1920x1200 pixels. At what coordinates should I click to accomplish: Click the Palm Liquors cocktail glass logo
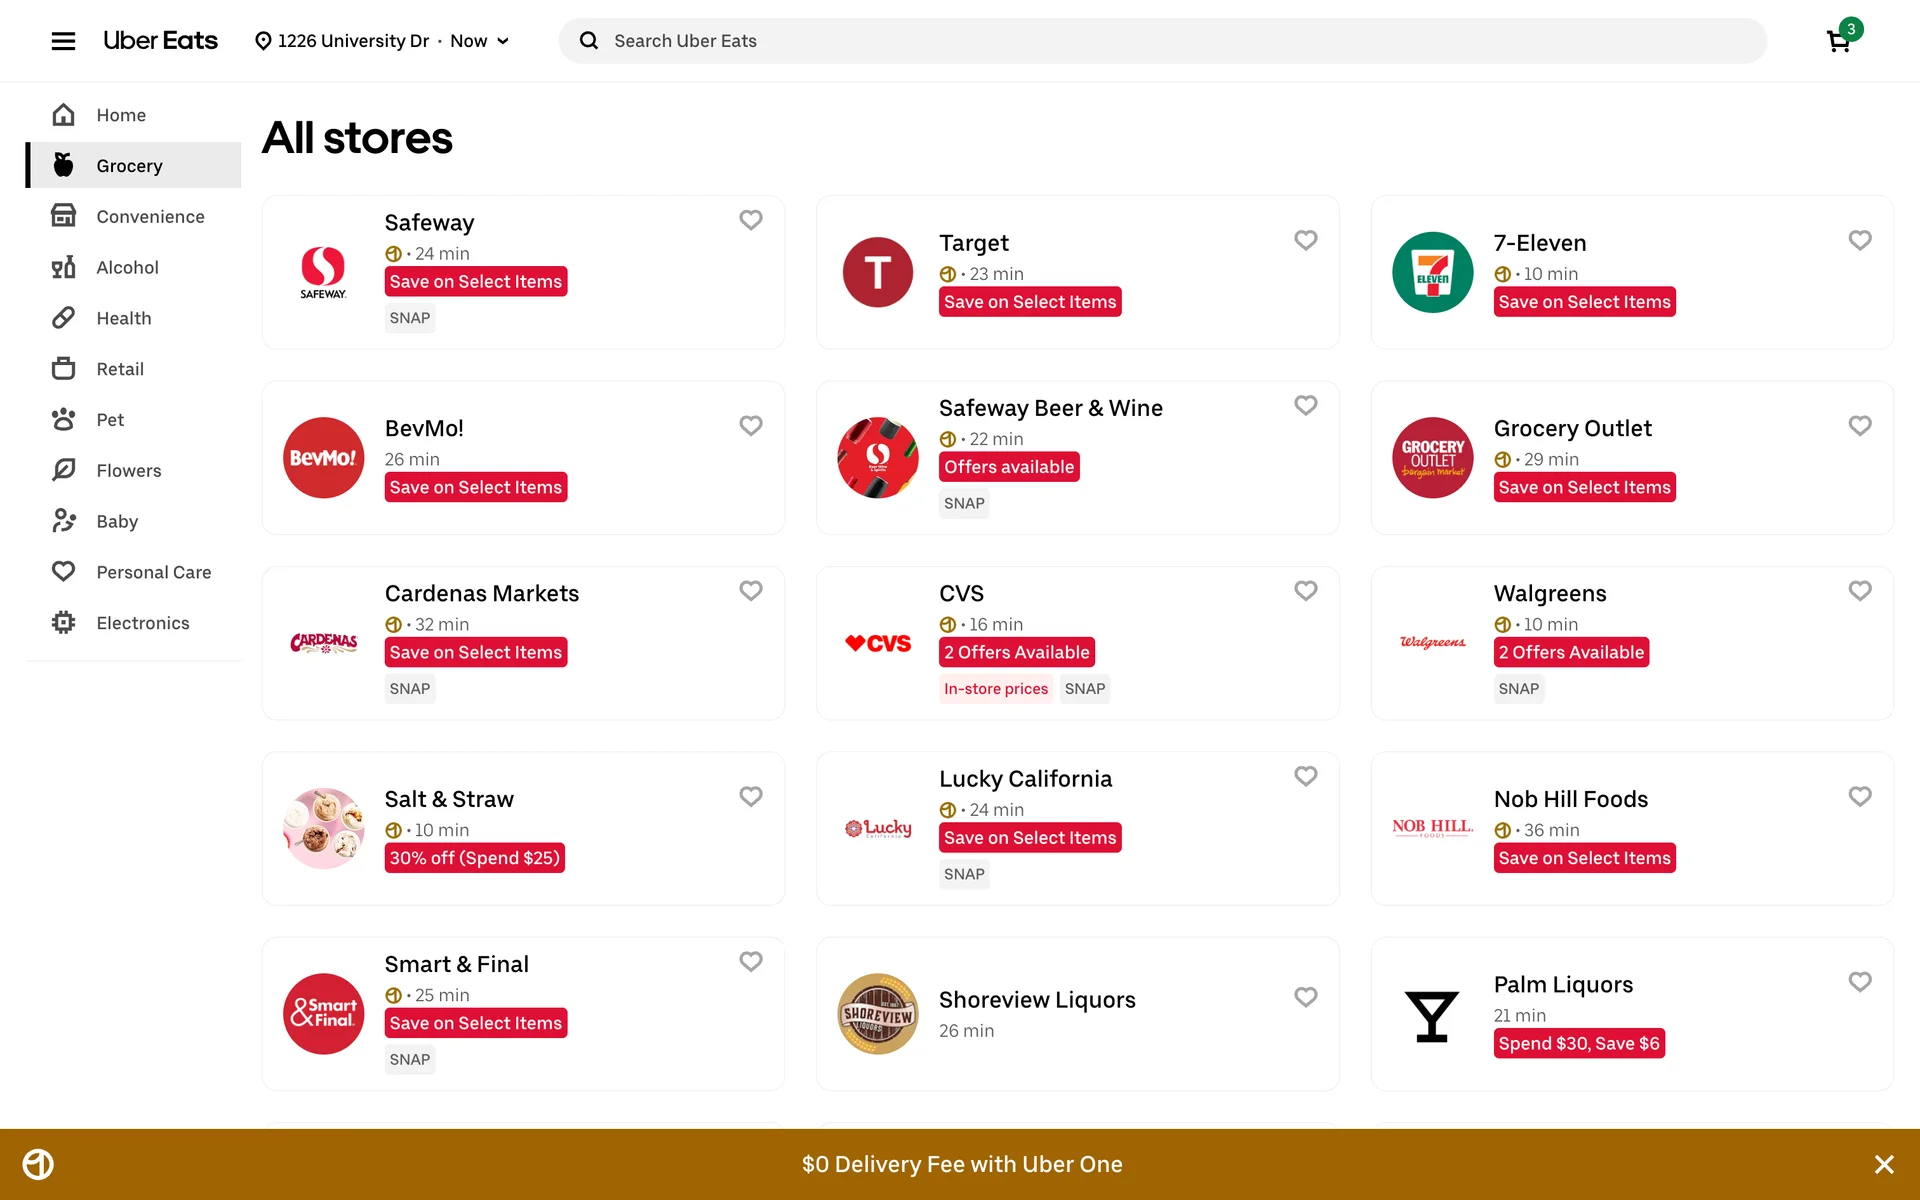(x=1432, y=1014)
